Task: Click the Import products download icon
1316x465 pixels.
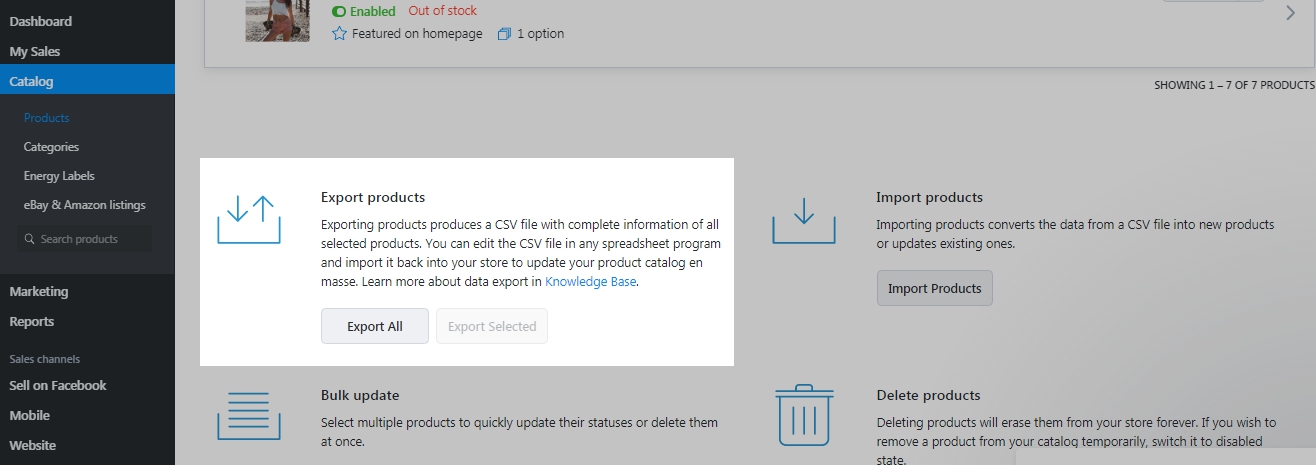Action: (804, 220)
